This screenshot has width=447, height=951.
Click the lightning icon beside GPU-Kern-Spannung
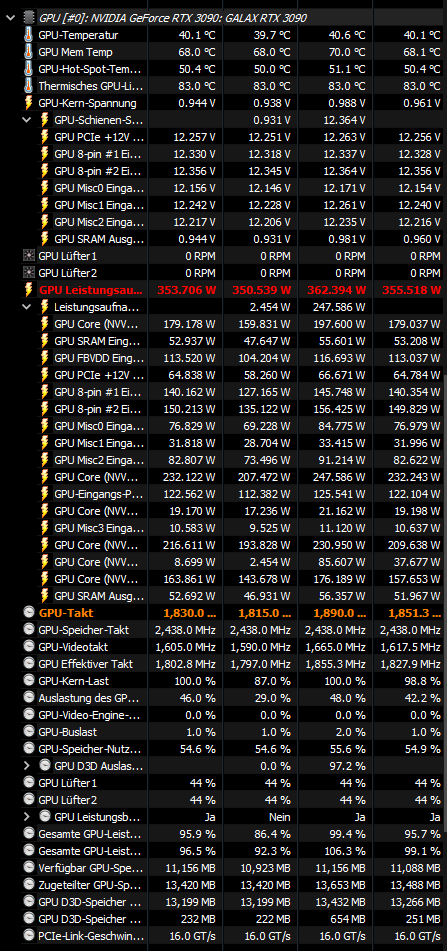click(28, 102)
